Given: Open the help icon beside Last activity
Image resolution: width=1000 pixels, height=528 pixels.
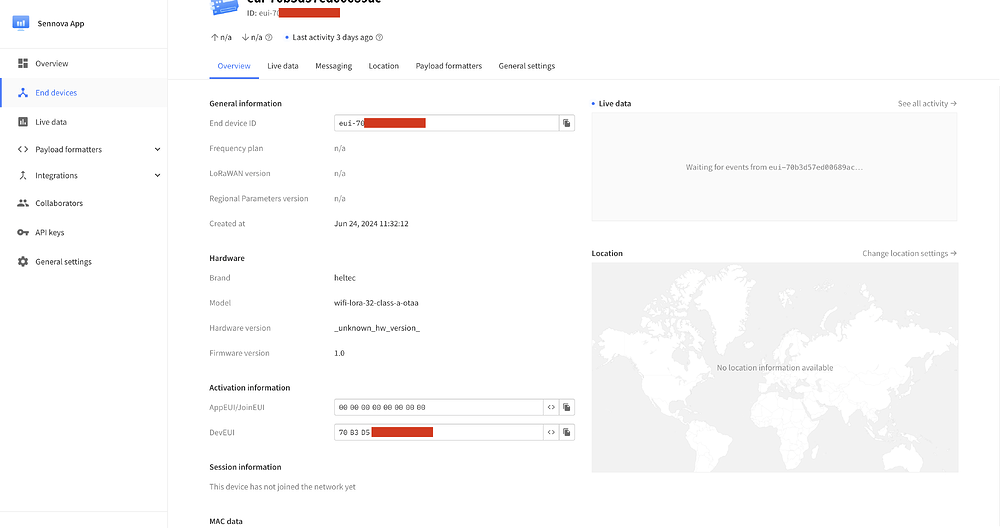Looking at the screenshot, I should coord(379,38).
